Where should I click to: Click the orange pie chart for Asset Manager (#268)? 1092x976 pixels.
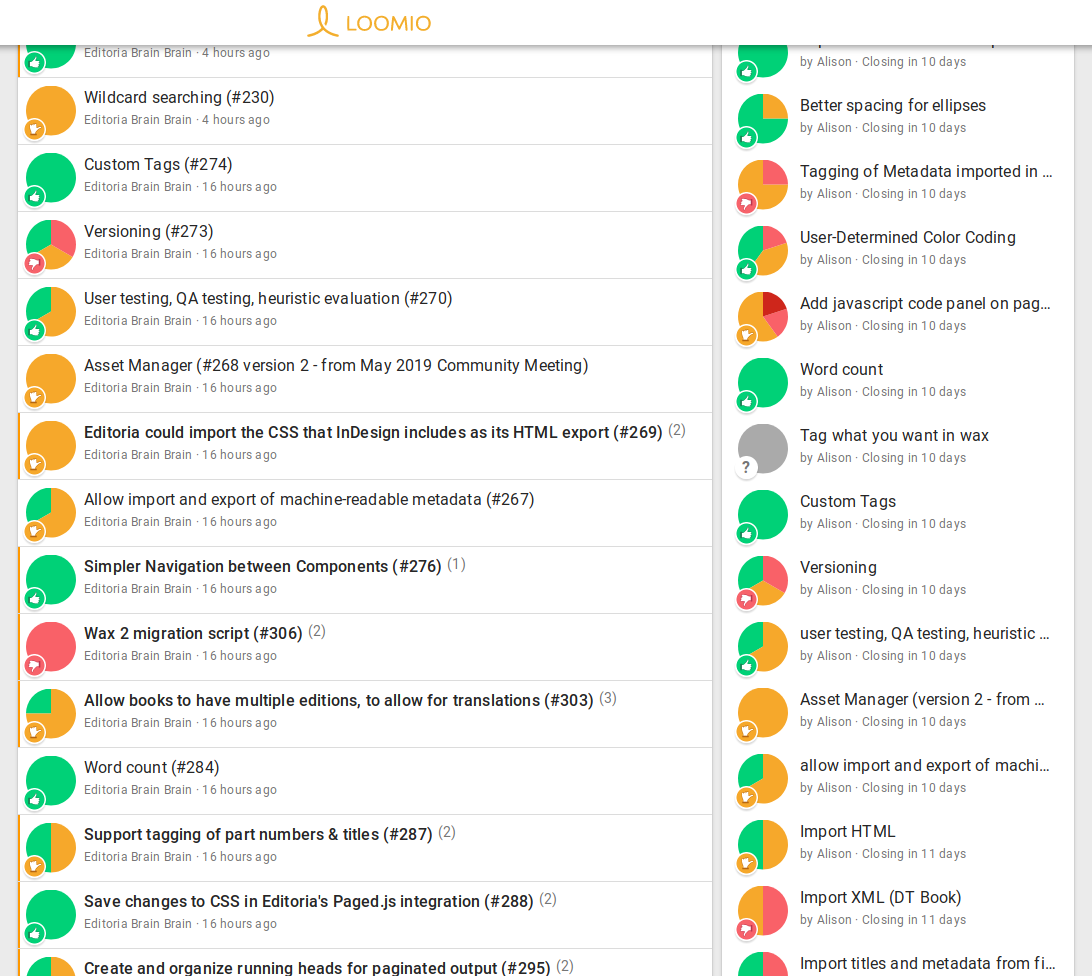tap(51, 379)
